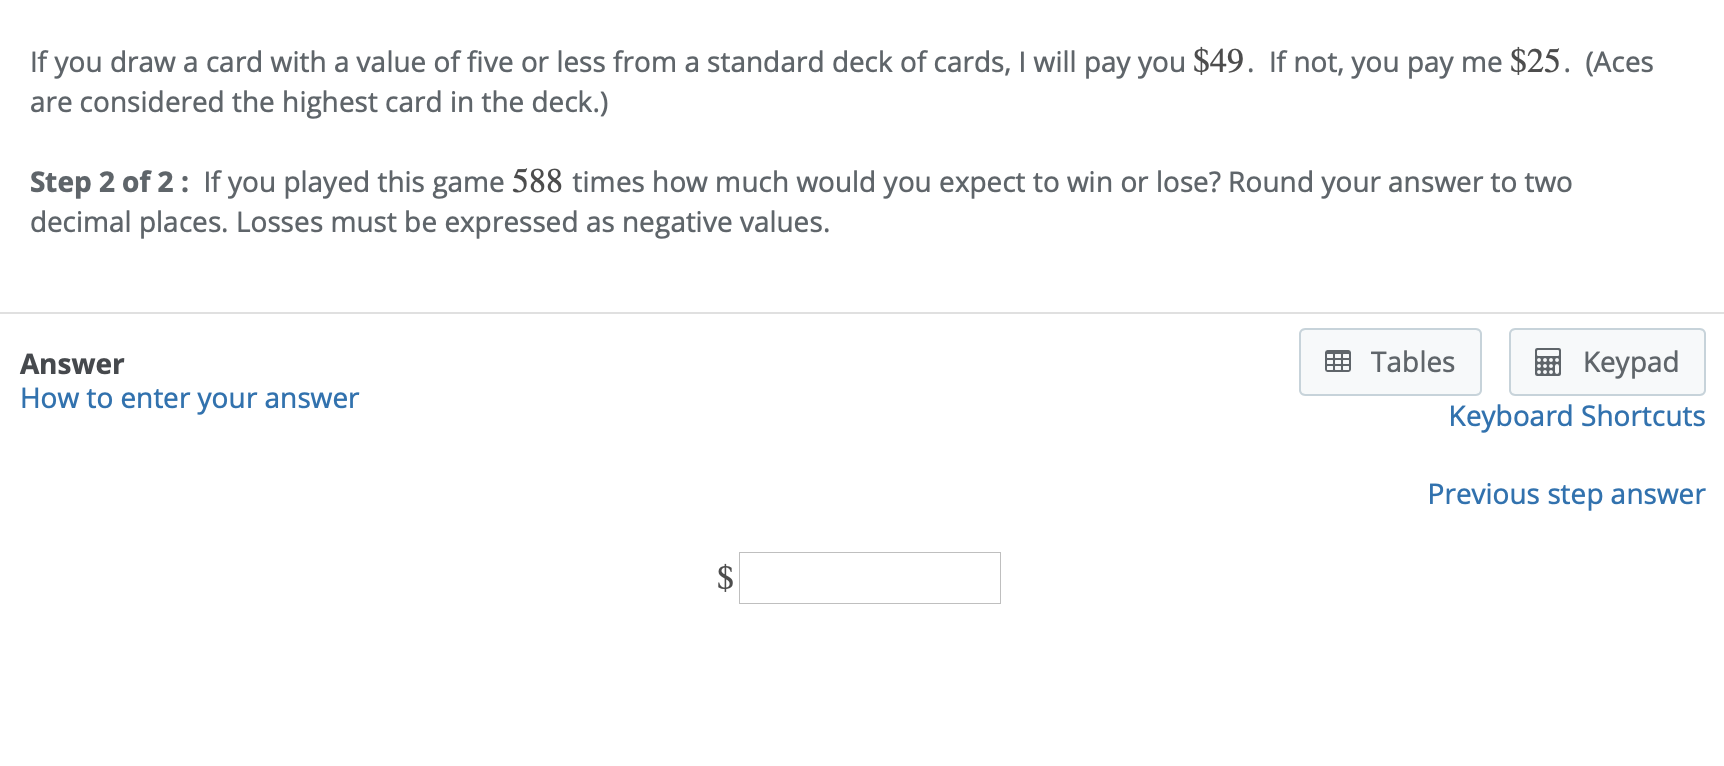Click the table icon inside the Tables button
The width and height of the screenshot is (1724, 766).
pyautogui.click(x=1340, y=362)
